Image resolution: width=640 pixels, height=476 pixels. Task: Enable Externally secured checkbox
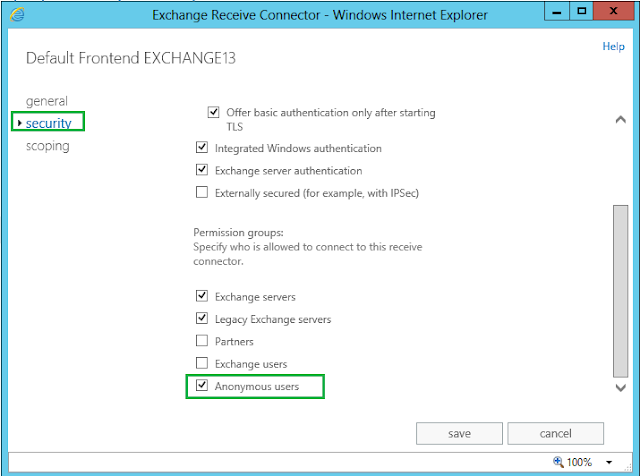(202, 192)
